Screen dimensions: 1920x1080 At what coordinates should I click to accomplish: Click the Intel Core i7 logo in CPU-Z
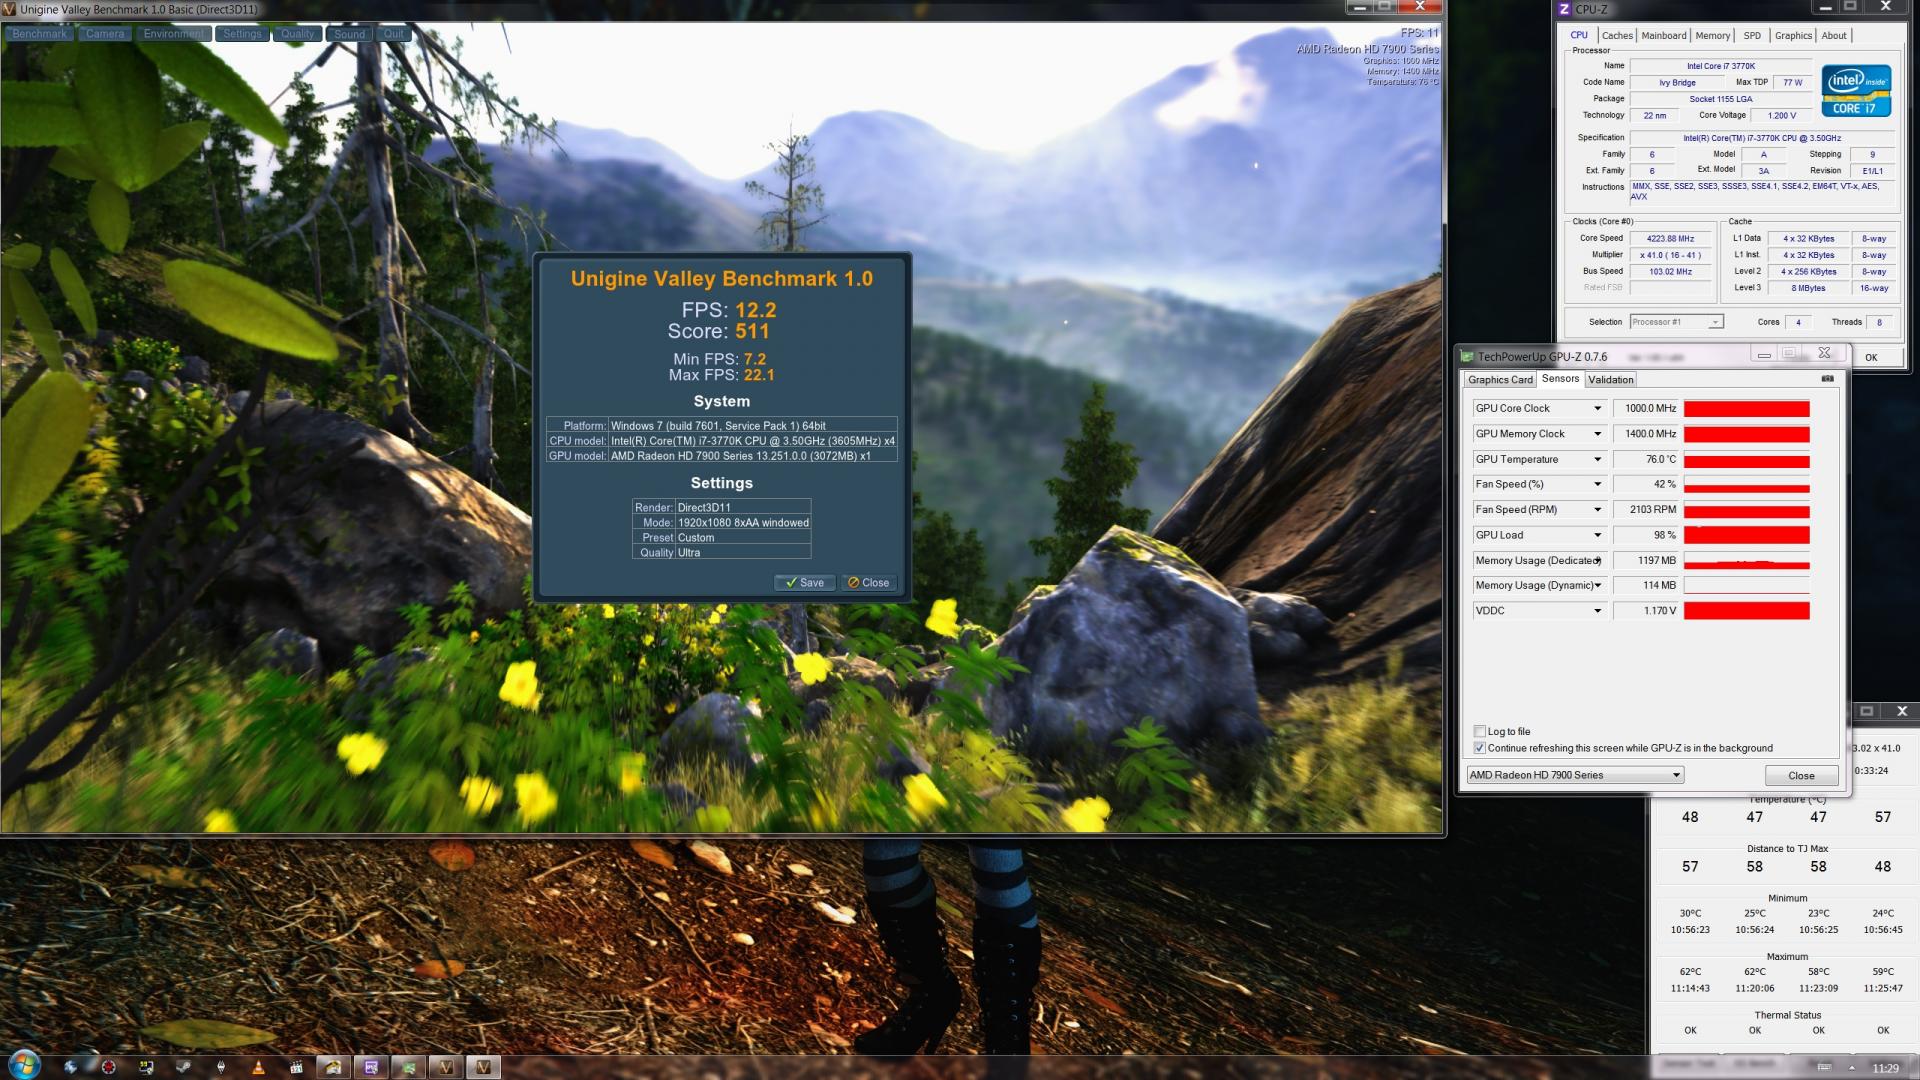(x=1856, y=91)
